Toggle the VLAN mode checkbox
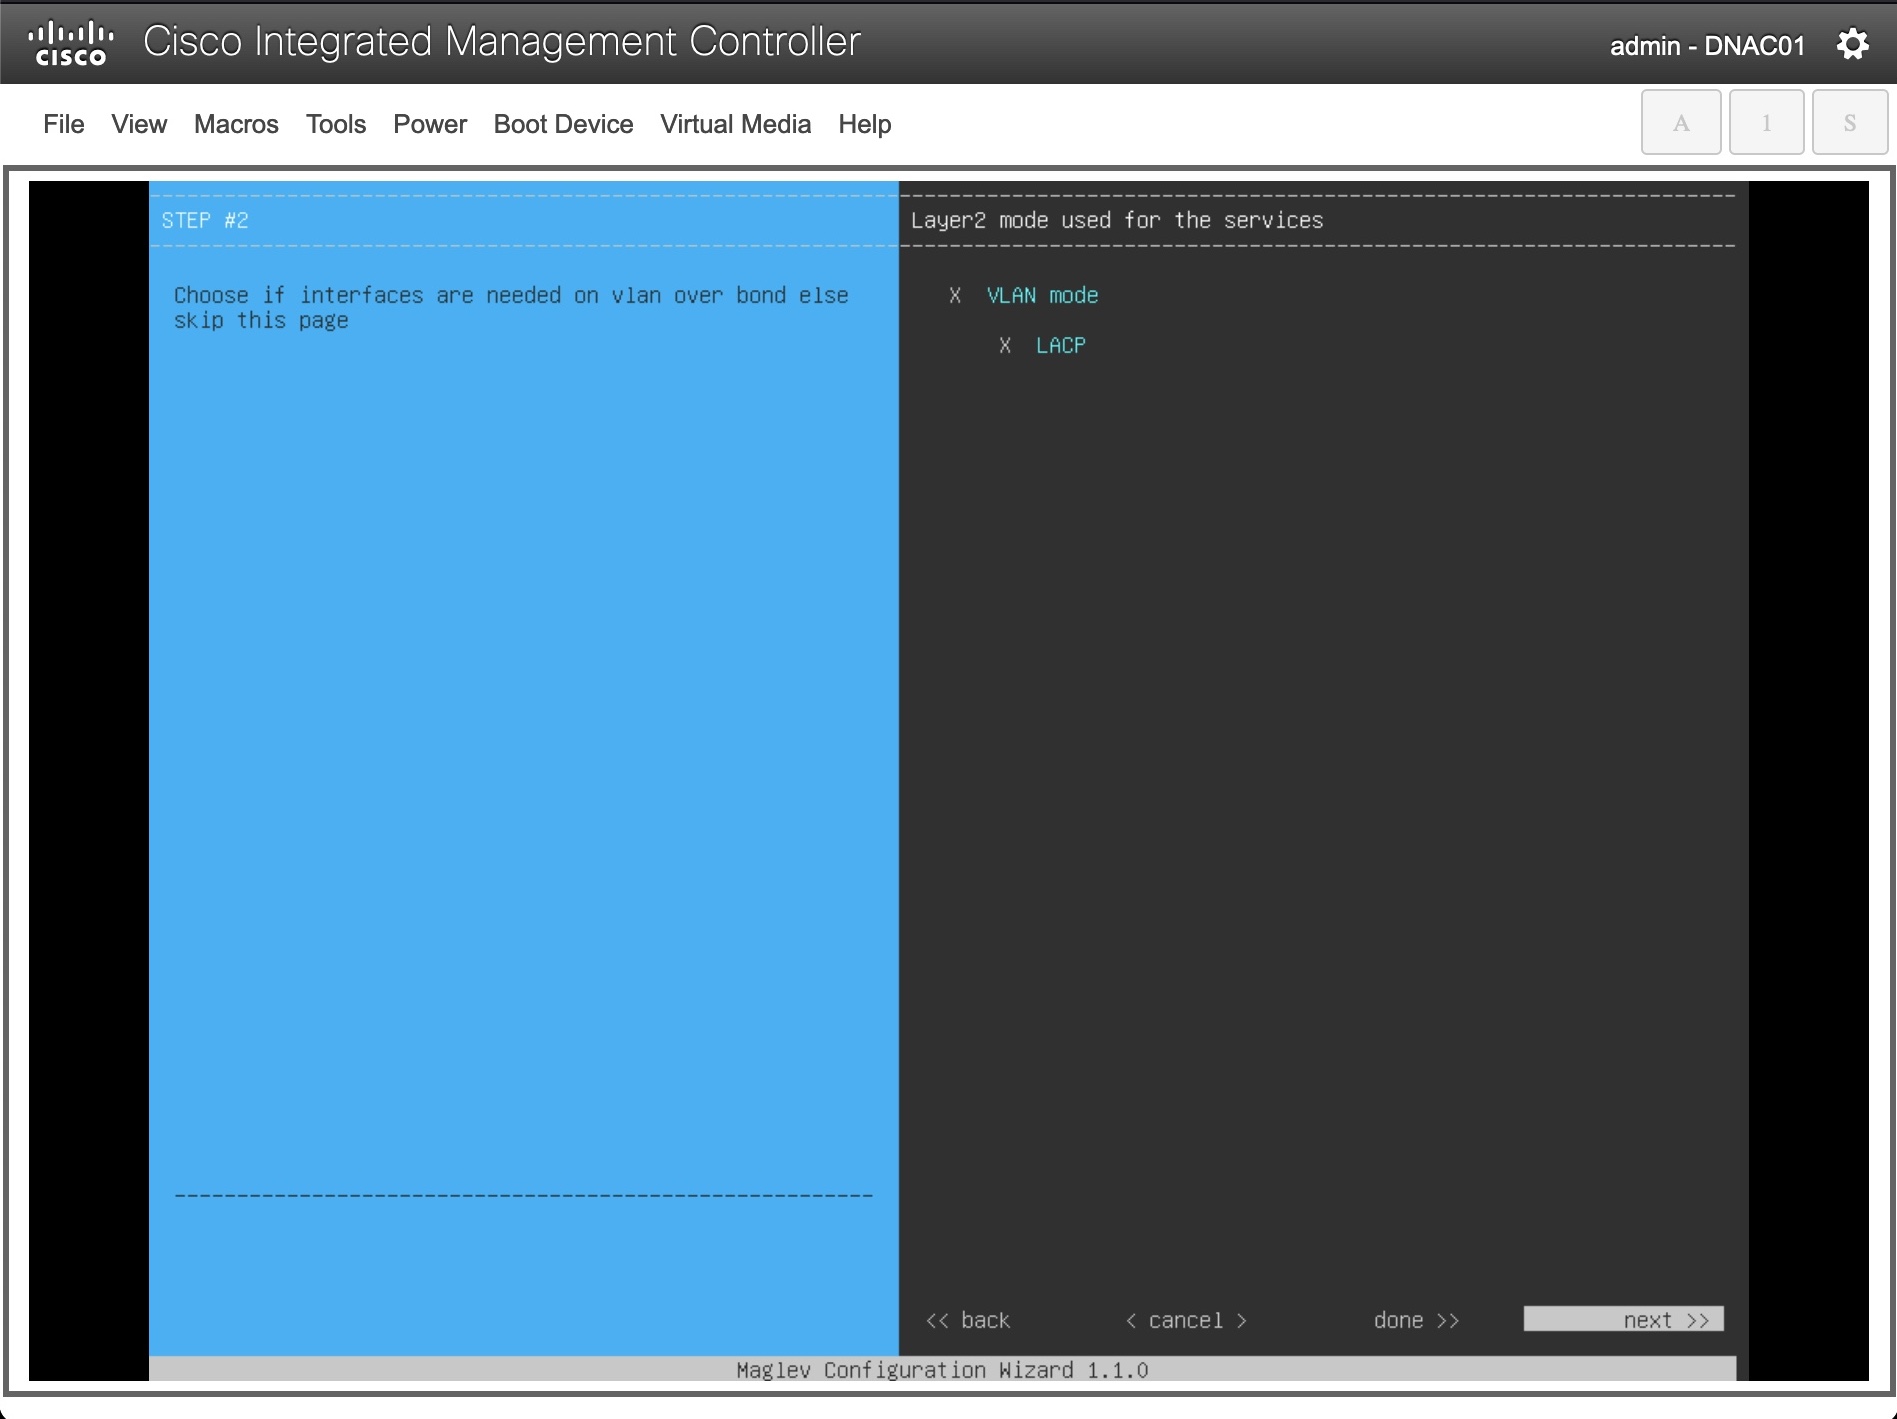 tap(955, 296)
